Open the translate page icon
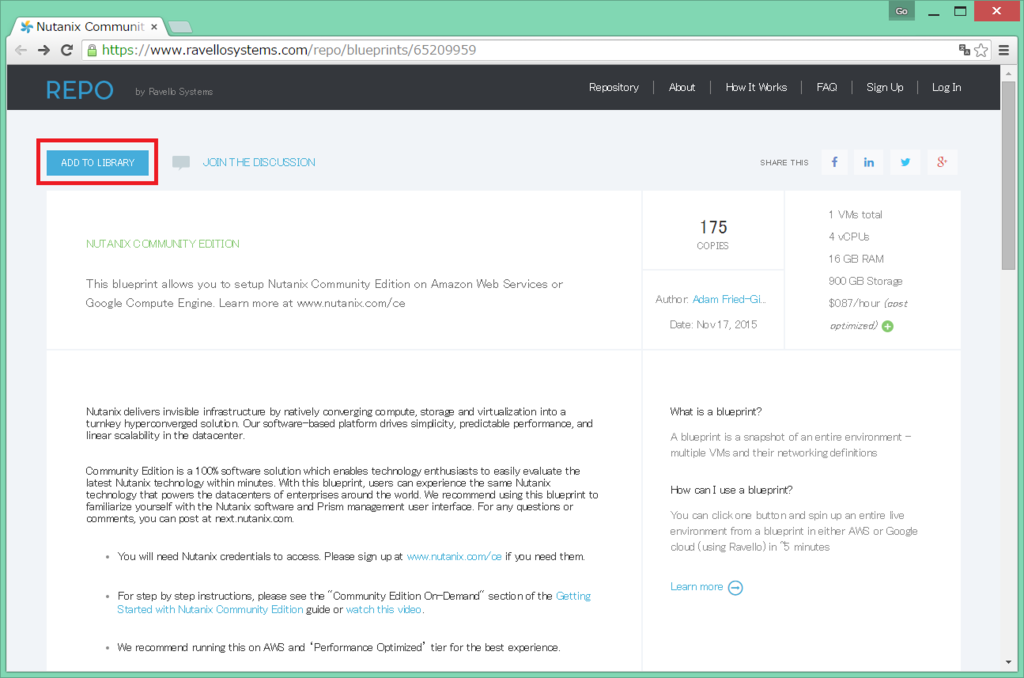Viewport: 1024px width, 678px height. point(964,50)
